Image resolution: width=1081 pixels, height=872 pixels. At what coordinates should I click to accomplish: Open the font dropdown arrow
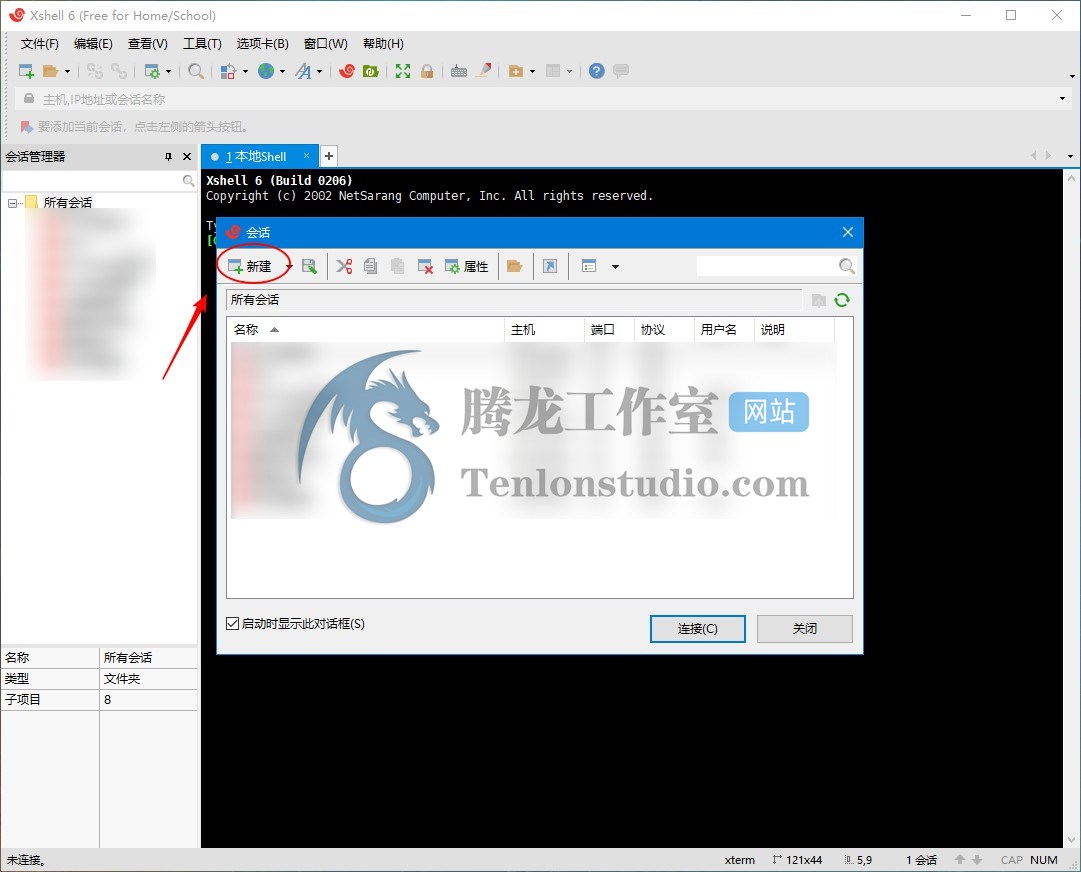pyautogui.click(x=319, y=71)
